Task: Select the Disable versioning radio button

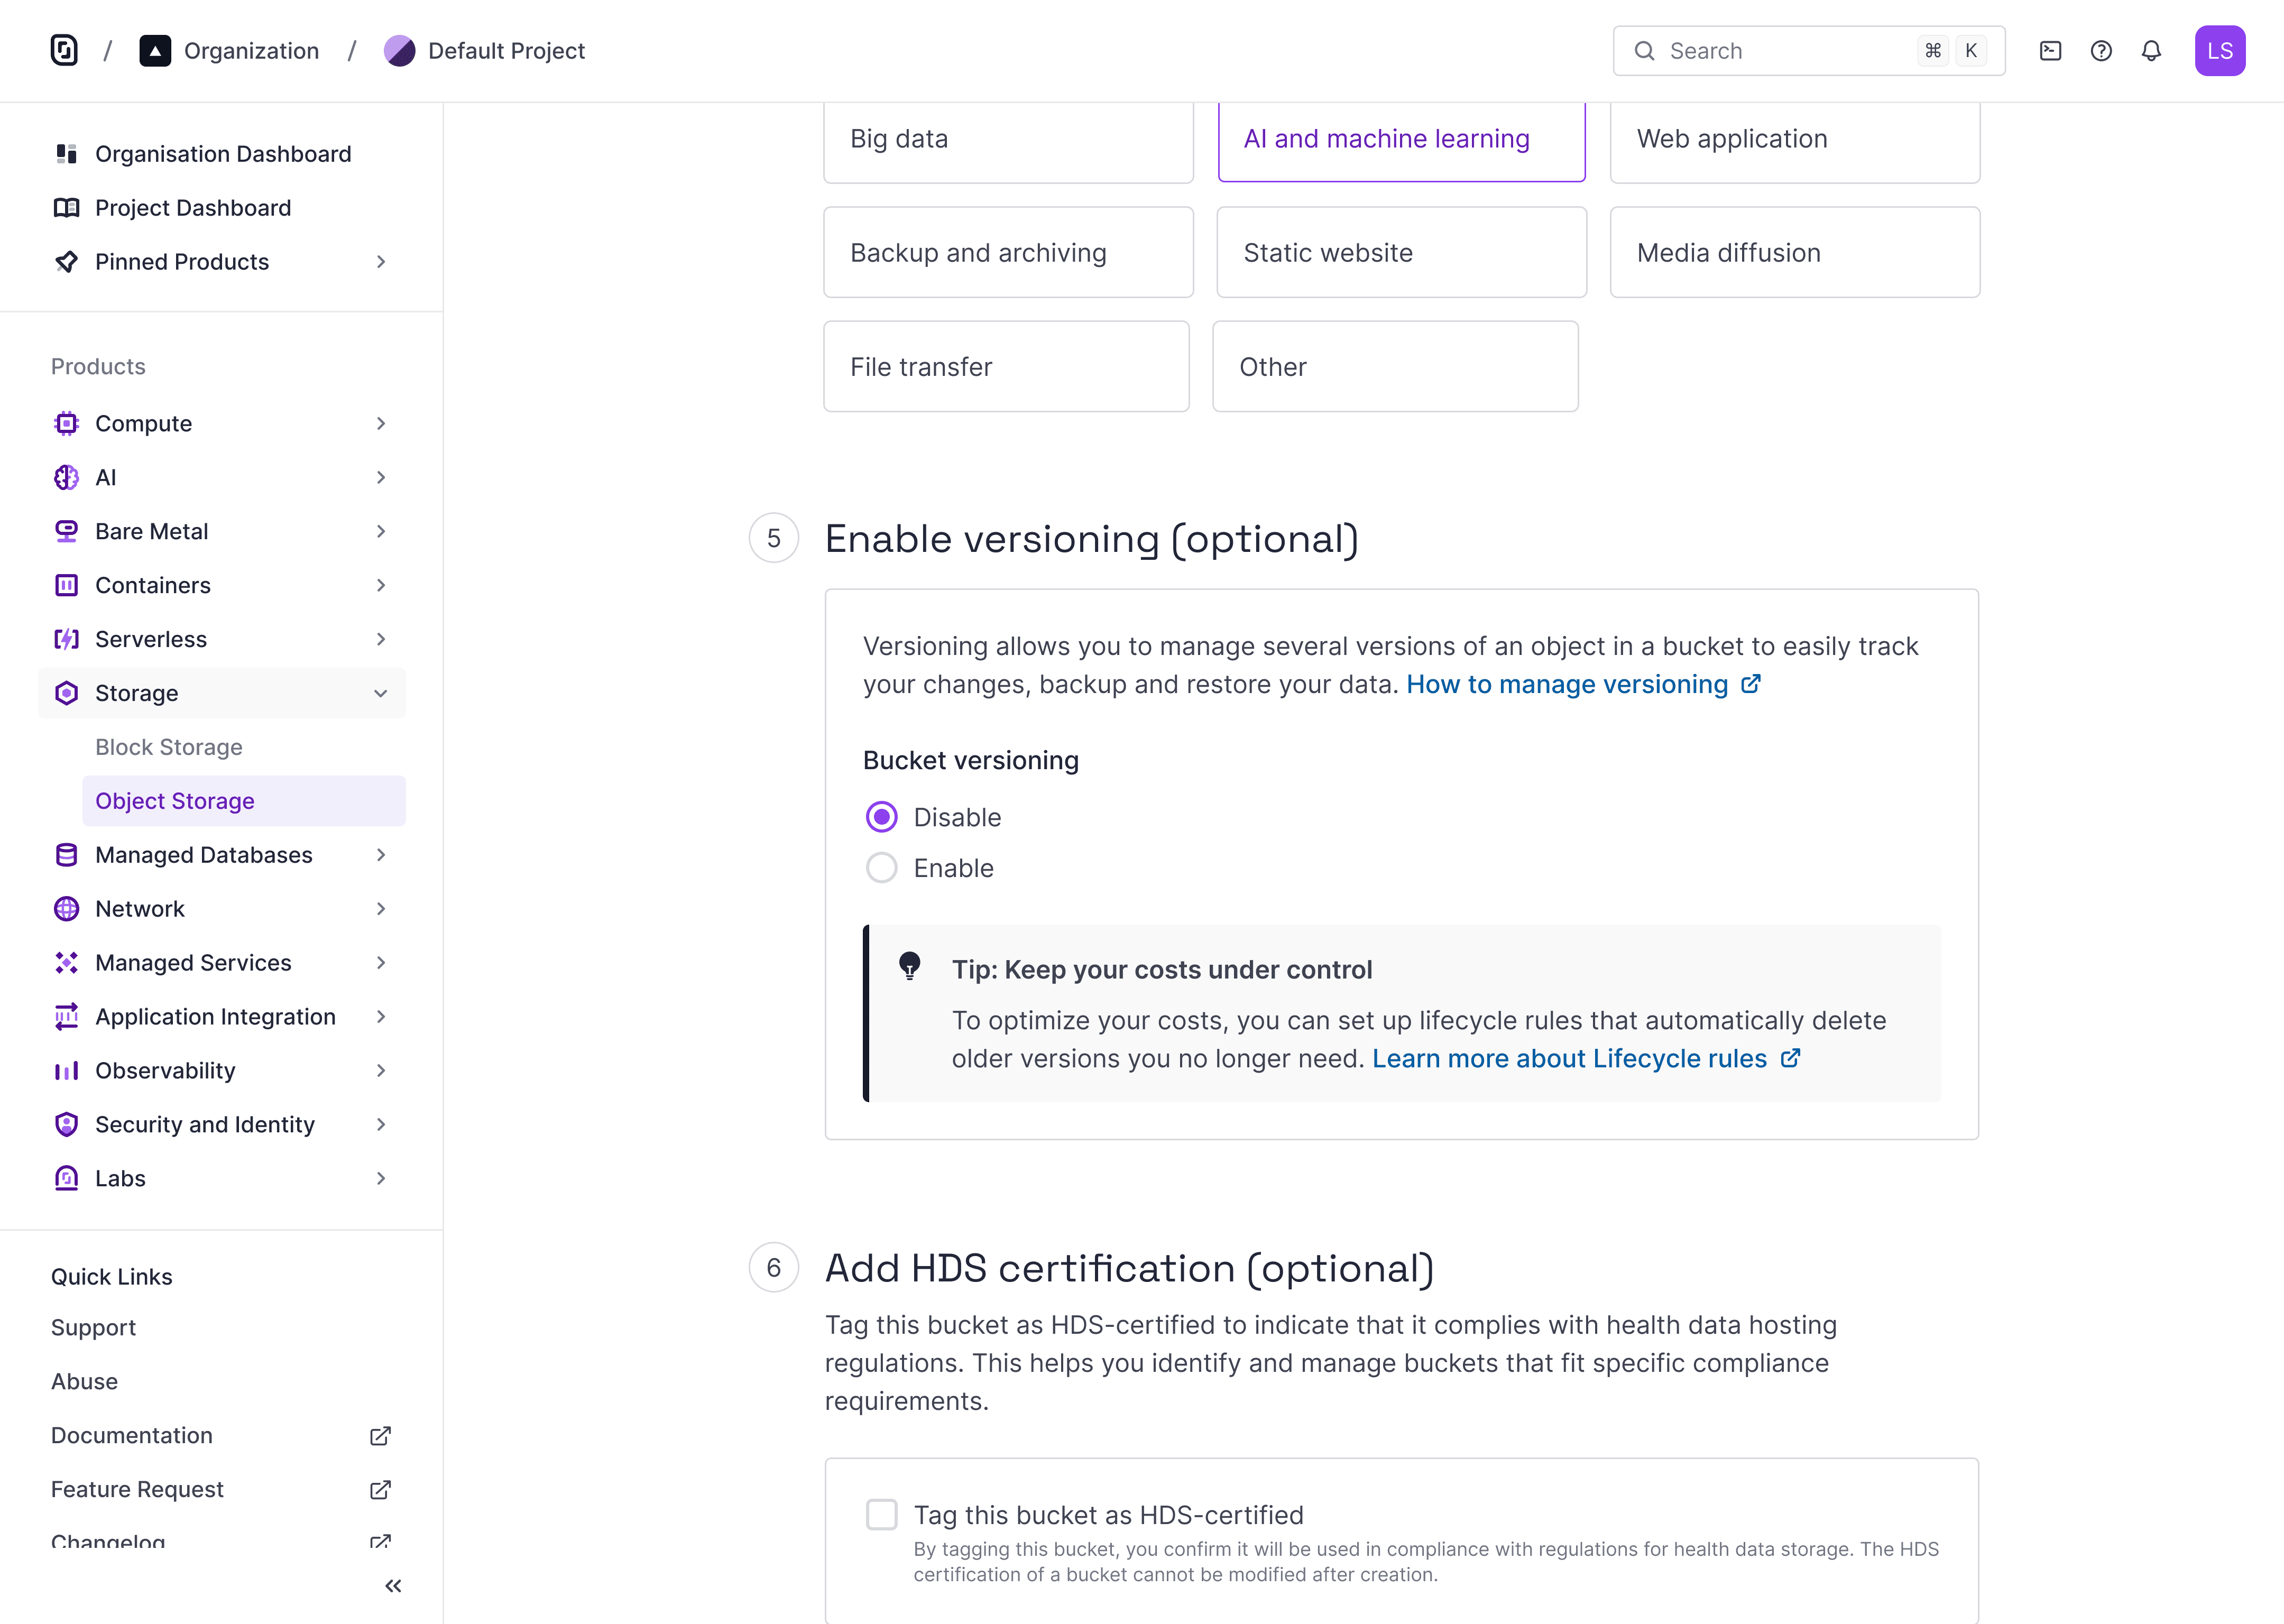Action: (881, 817)
